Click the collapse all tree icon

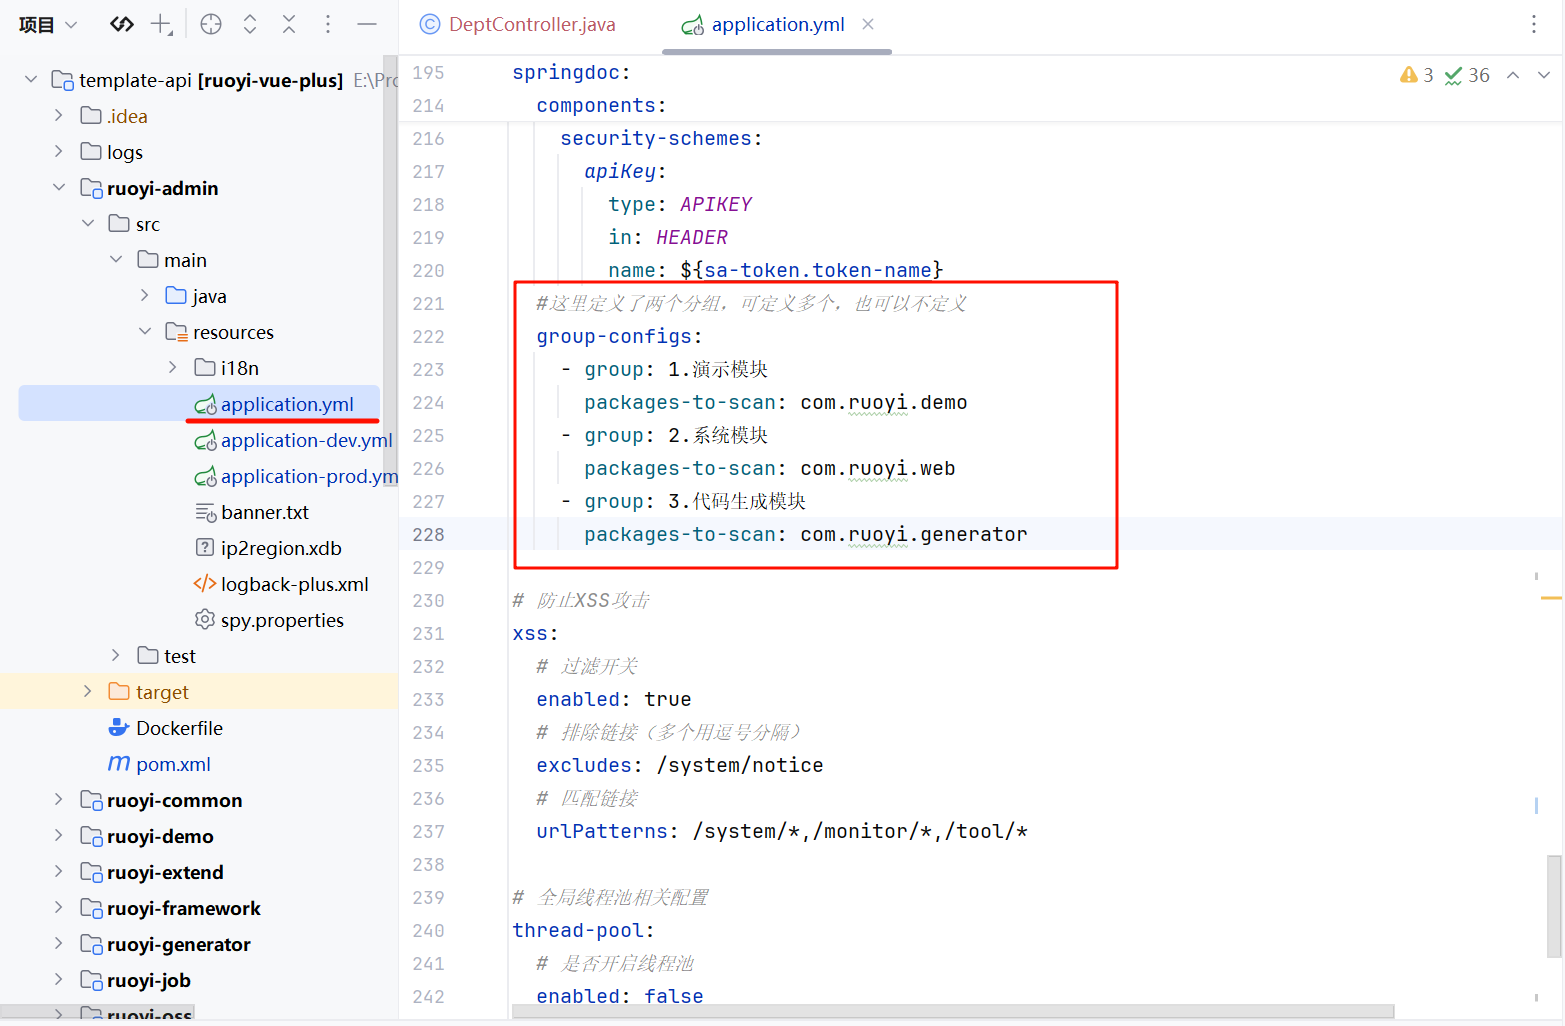[x=289, y=24]
